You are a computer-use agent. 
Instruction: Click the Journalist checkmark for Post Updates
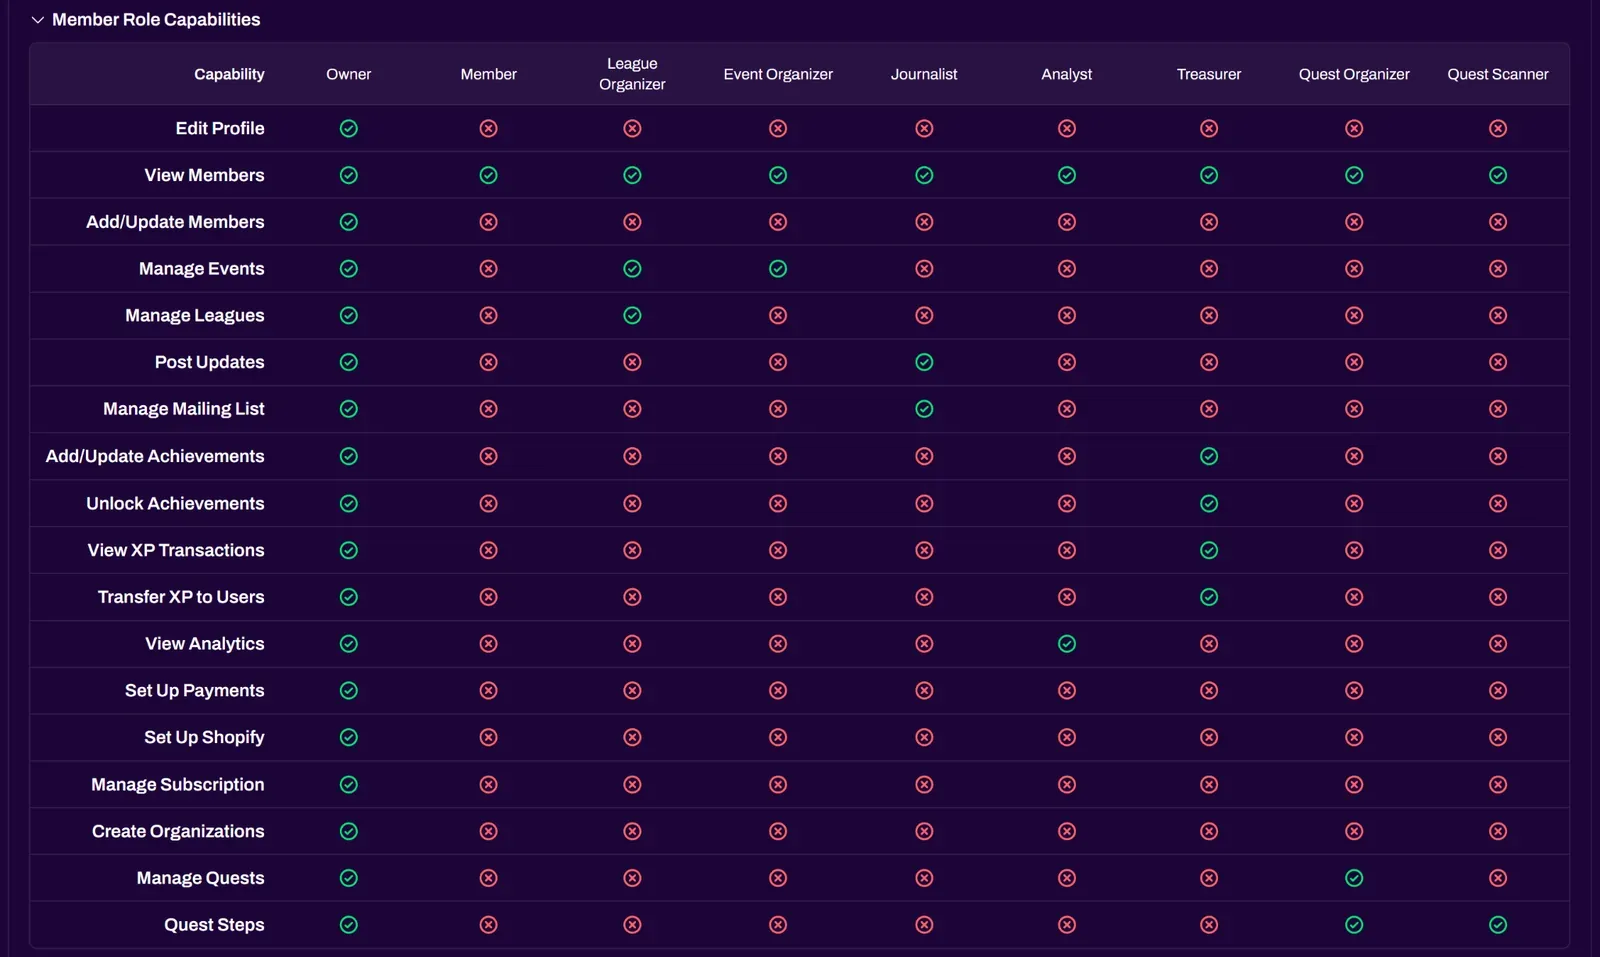[924, 362]
